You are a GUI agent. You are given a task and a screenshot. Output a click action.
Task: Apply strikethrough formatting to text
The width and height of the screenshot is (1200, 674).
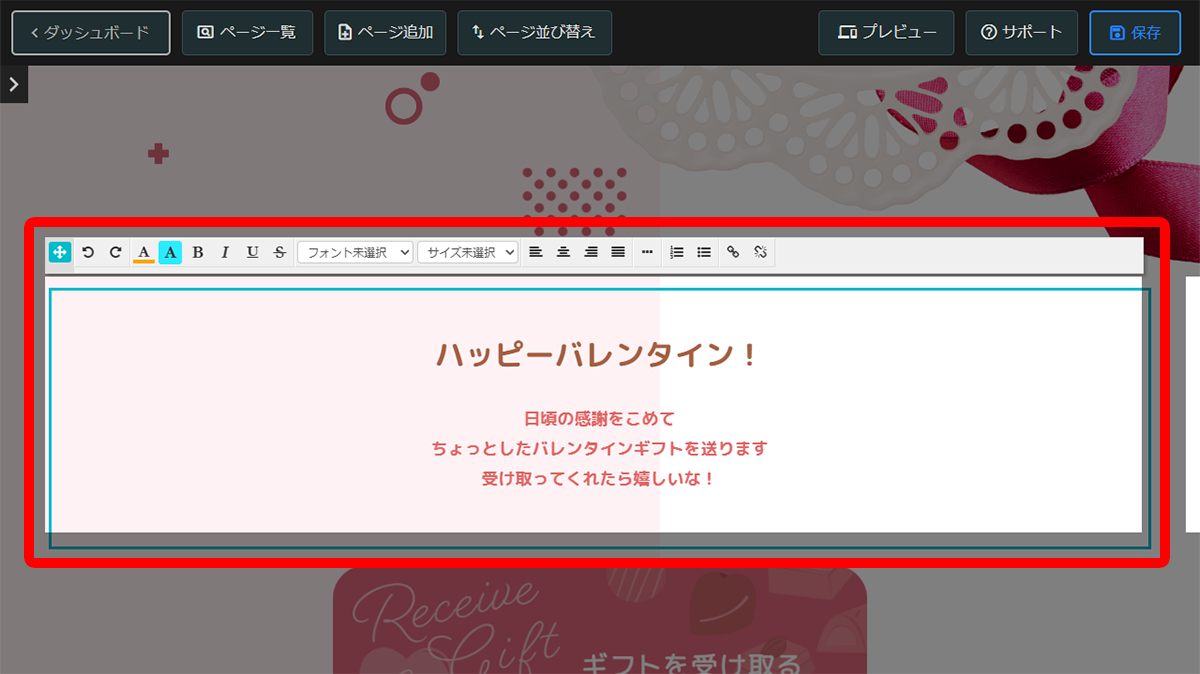pos(279,252)
